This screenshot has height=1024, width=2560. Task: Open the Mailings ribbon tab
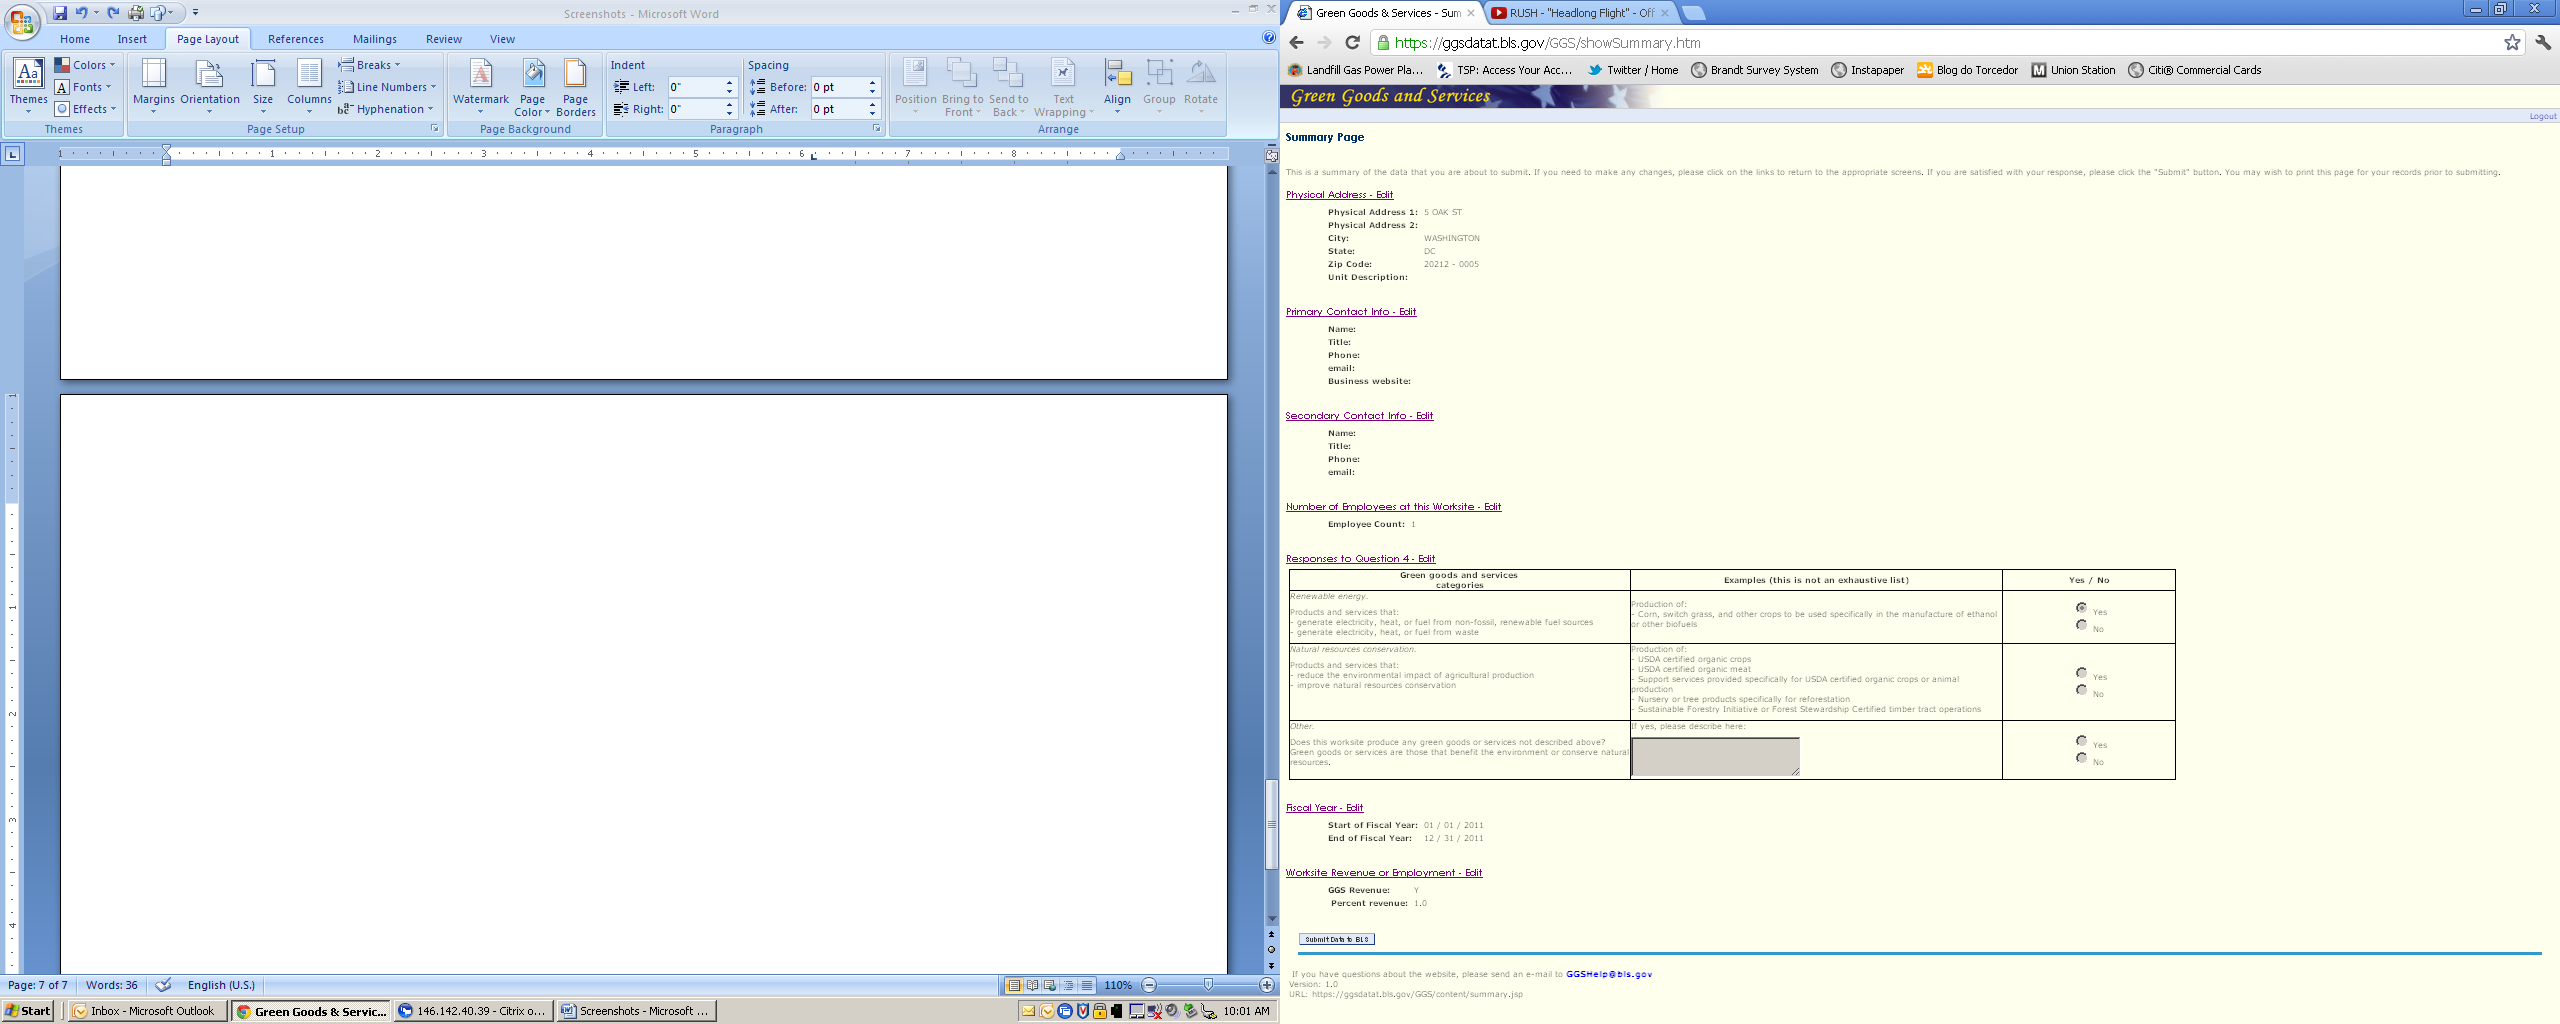point(375,39)
